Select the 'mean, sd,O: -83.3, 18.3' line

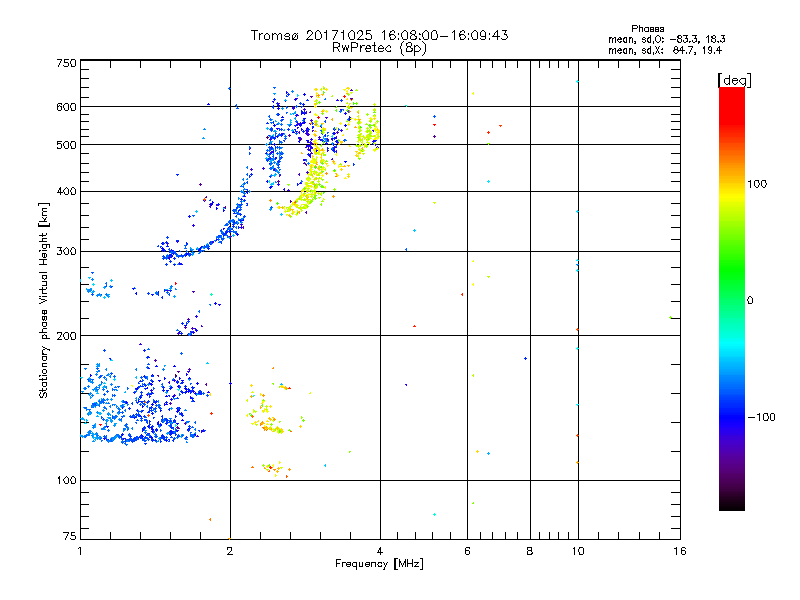pos(666,39)
